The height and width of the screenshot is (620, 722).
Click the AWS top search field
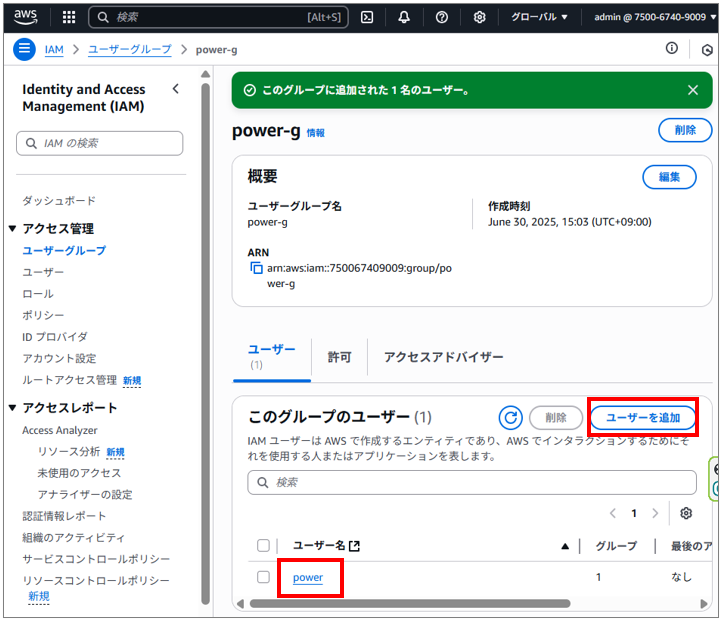[218, 17]
